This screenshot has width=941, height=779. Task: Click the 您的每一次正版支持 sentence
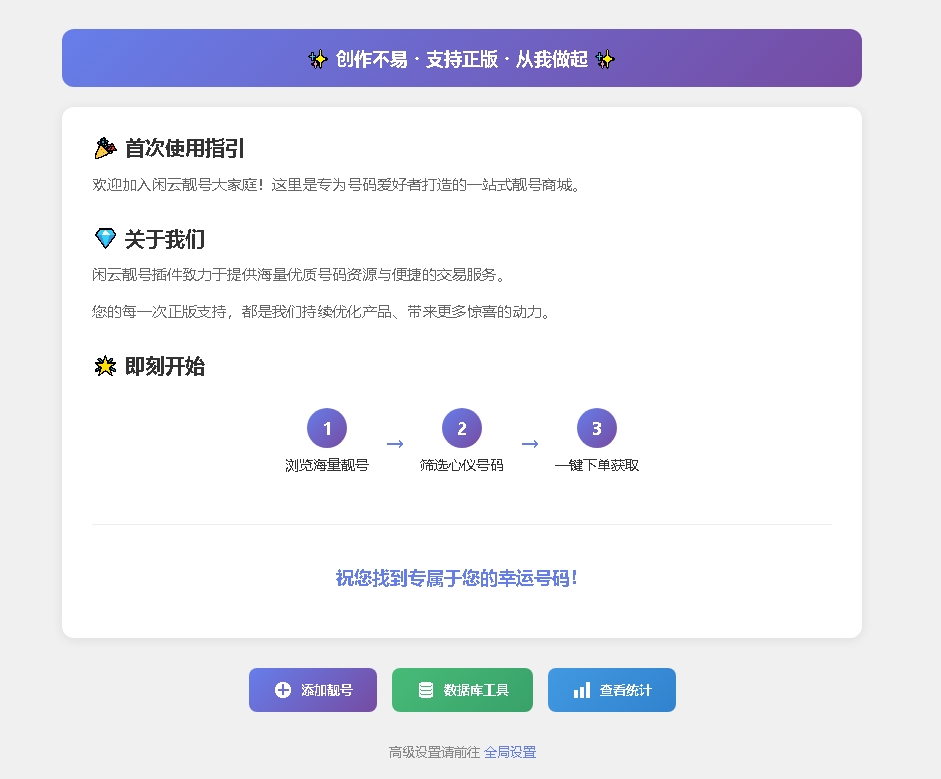coord(321,312)
